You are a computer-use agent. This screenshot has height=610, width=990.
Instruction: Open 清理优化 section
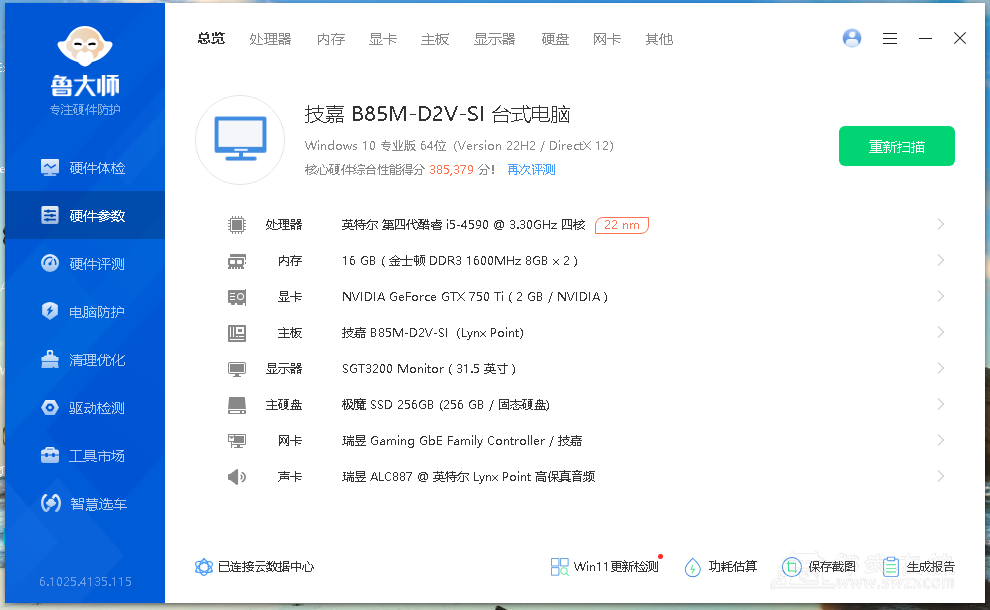[x=85, y=359]
